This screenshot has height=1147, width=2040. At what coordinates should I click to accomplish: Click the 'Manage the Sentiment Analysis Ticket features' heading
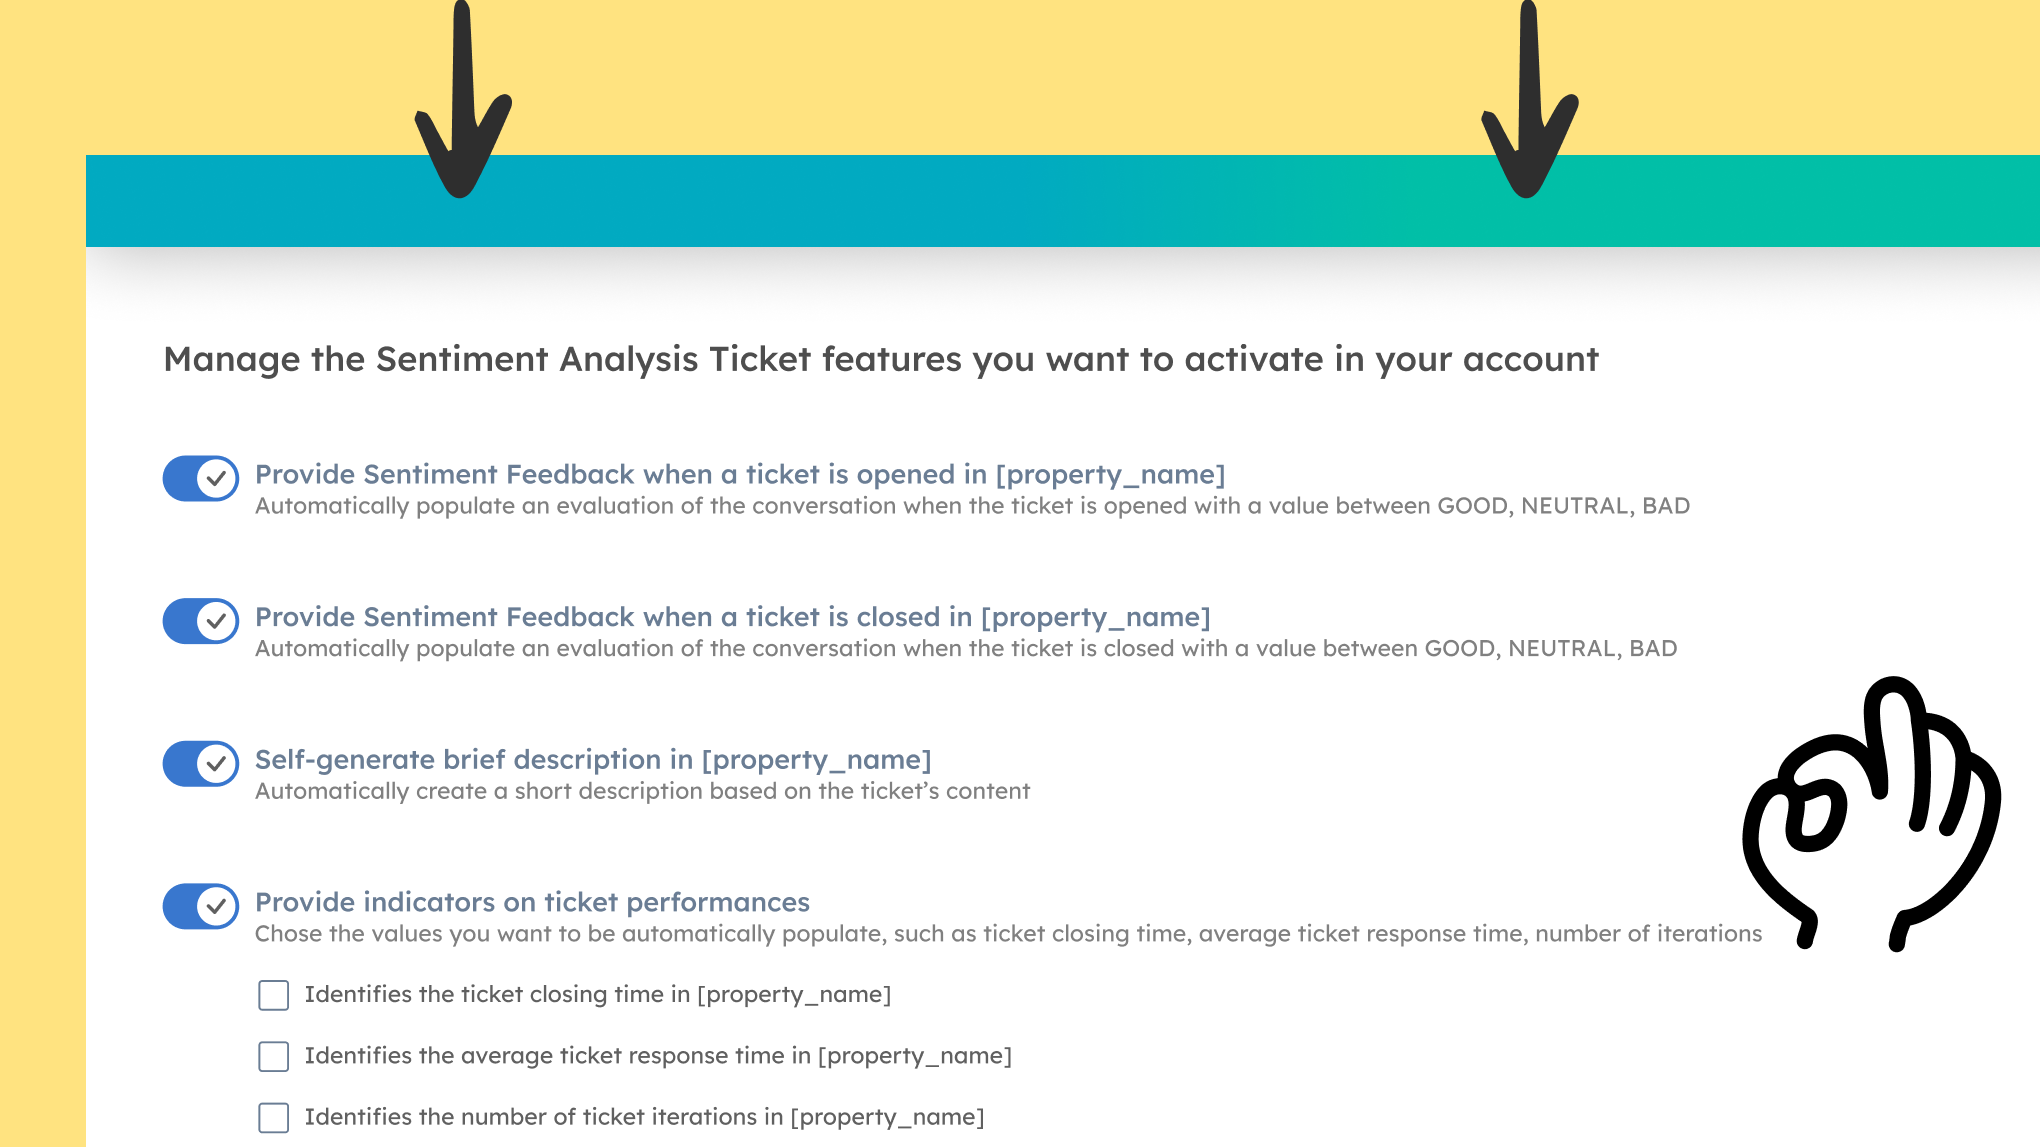881,359
